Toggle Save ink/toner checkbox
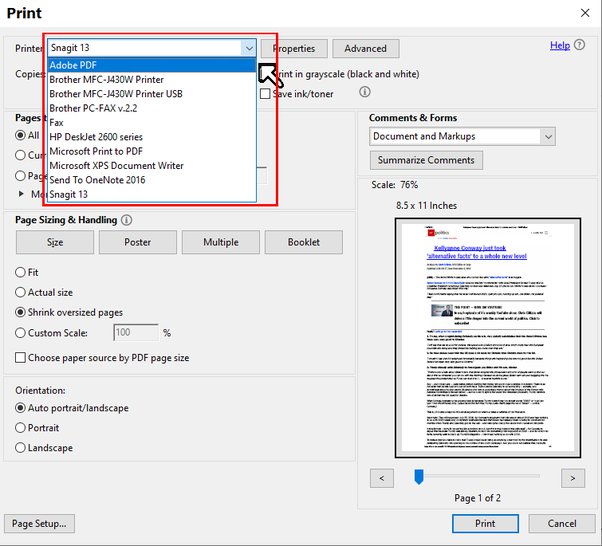The width and height of the screenshot is (602, 546). pos(265,94)
